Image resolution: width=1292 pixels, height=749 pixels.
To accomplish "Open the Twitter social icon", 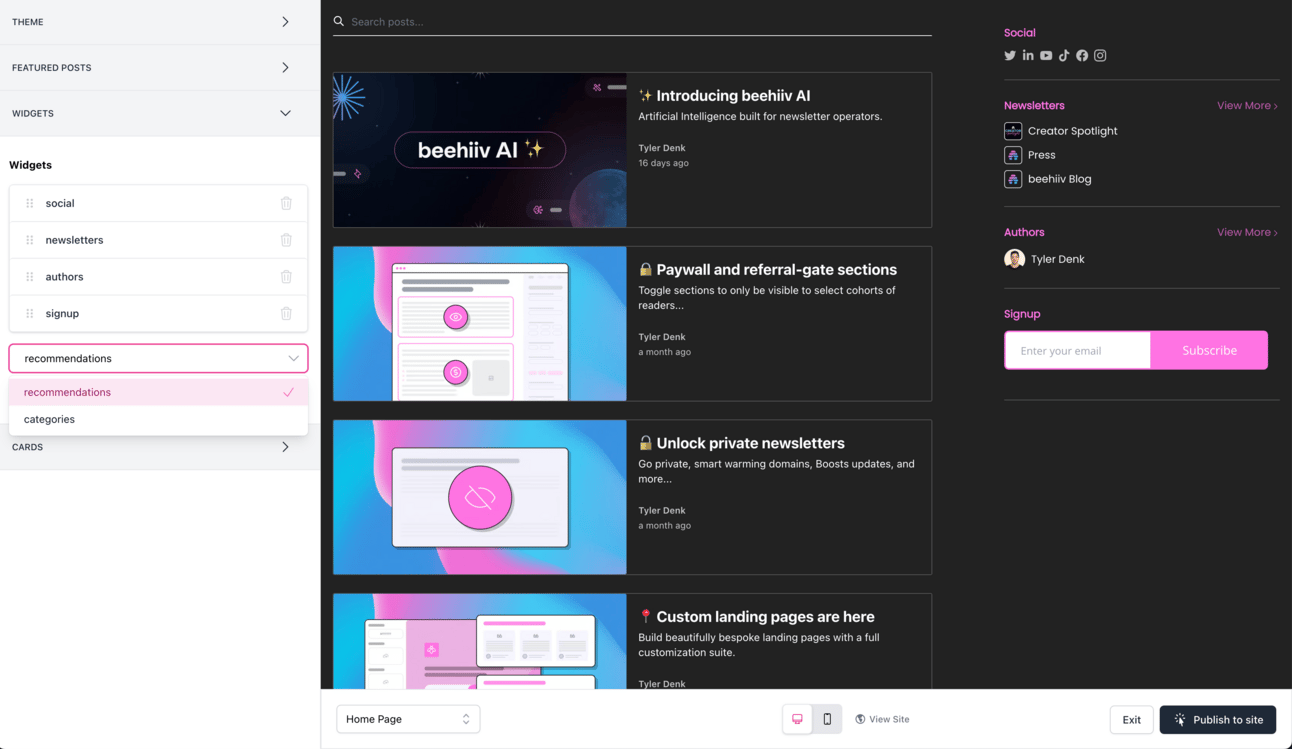I will tap(1010, 56).
